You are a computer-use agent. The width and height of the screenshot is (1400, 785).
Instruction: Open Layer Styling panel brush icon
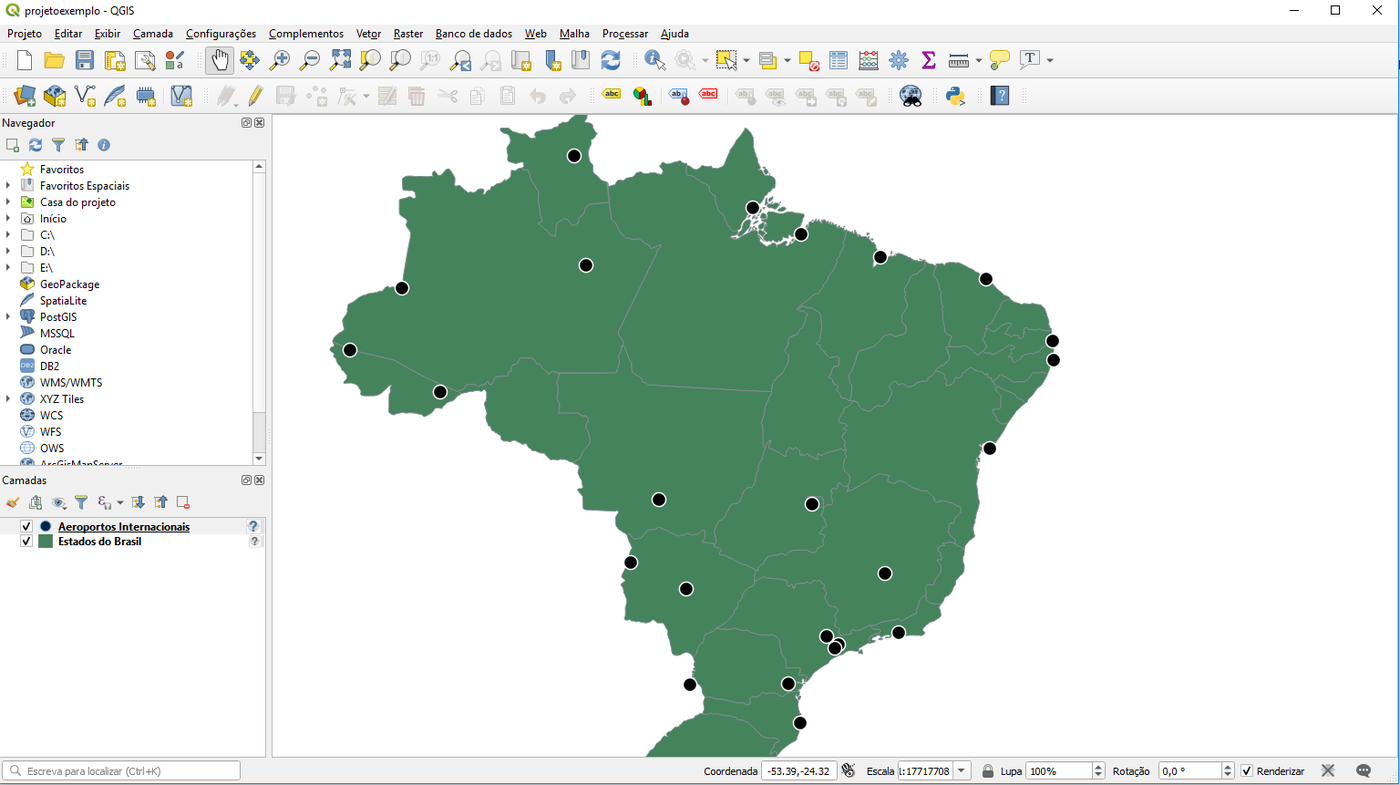(13, 503)
